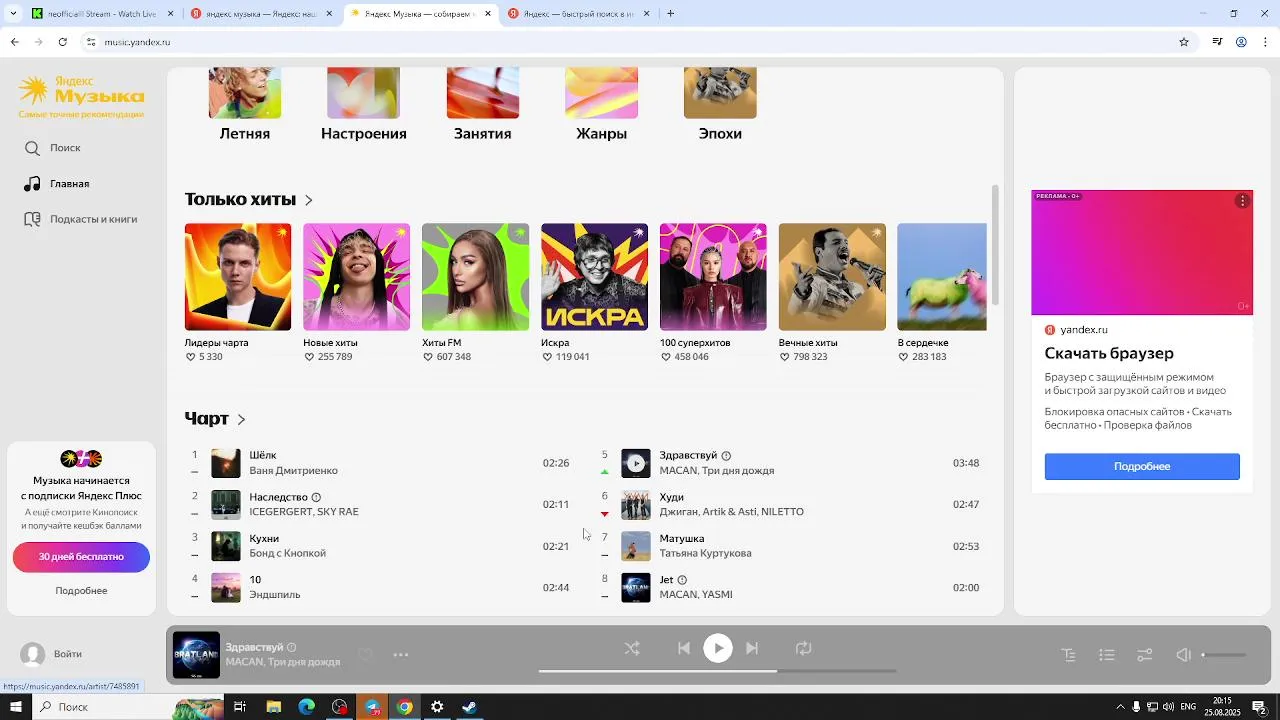Open the Настроения category
The height and width of the screenshot is (720, 1280).
(364, 105)
